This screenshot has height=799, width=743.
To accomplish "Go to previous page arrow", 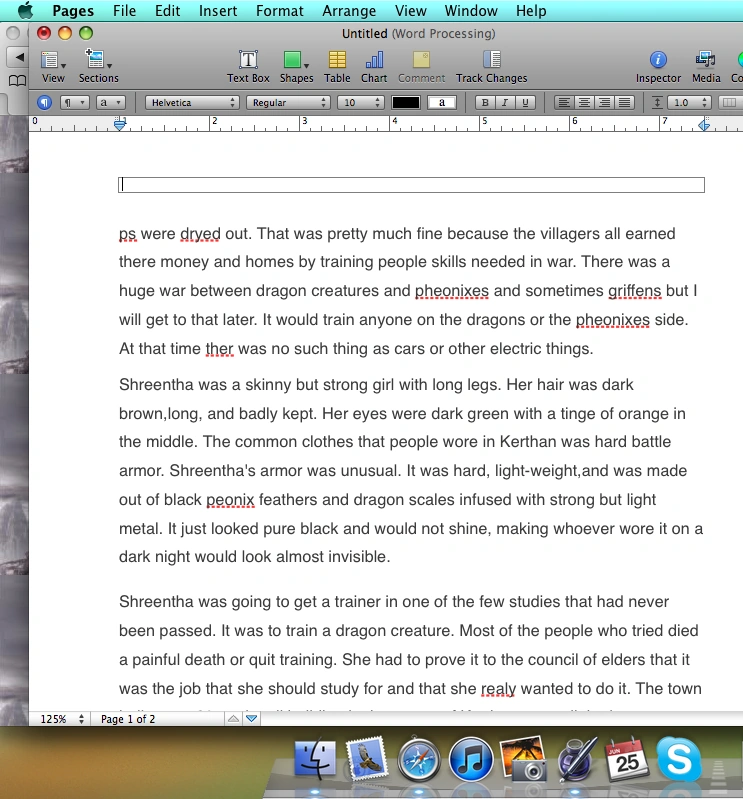I will coord(233,718).
